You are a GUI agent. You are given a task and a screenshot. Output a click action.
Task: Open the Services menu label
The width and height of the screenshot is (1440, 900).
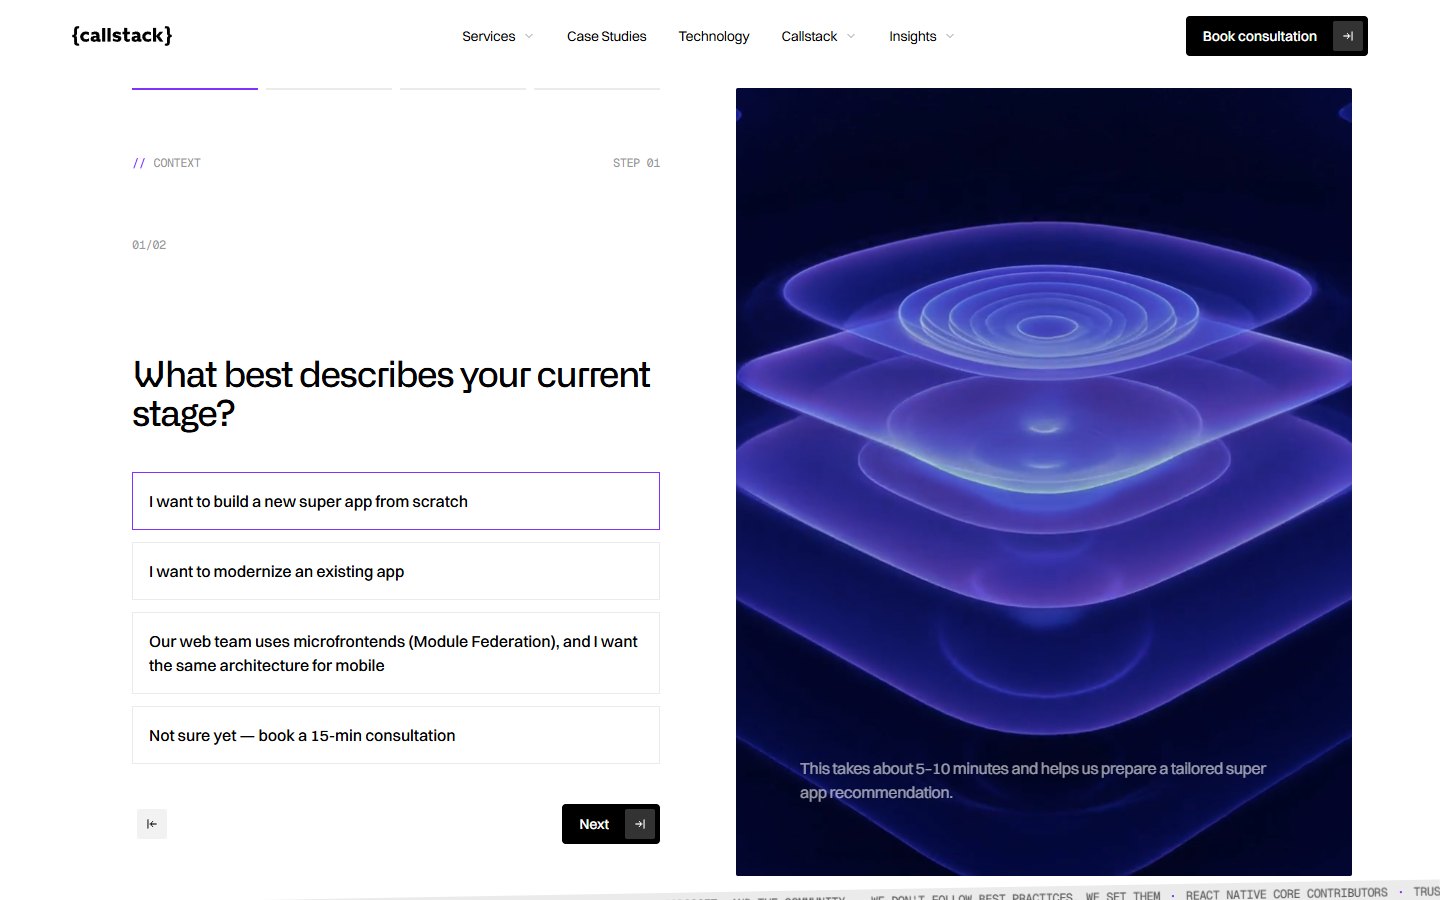pos(489,36)
